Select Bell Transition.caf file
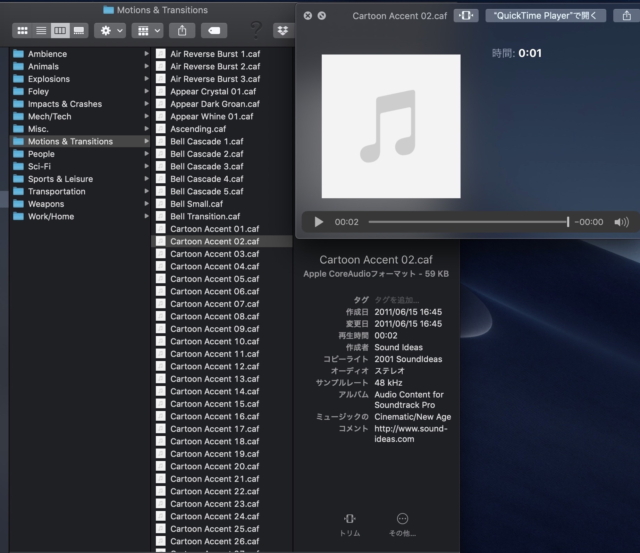The height and width of the screenshot is (553, 640). (x=205, y=216)
